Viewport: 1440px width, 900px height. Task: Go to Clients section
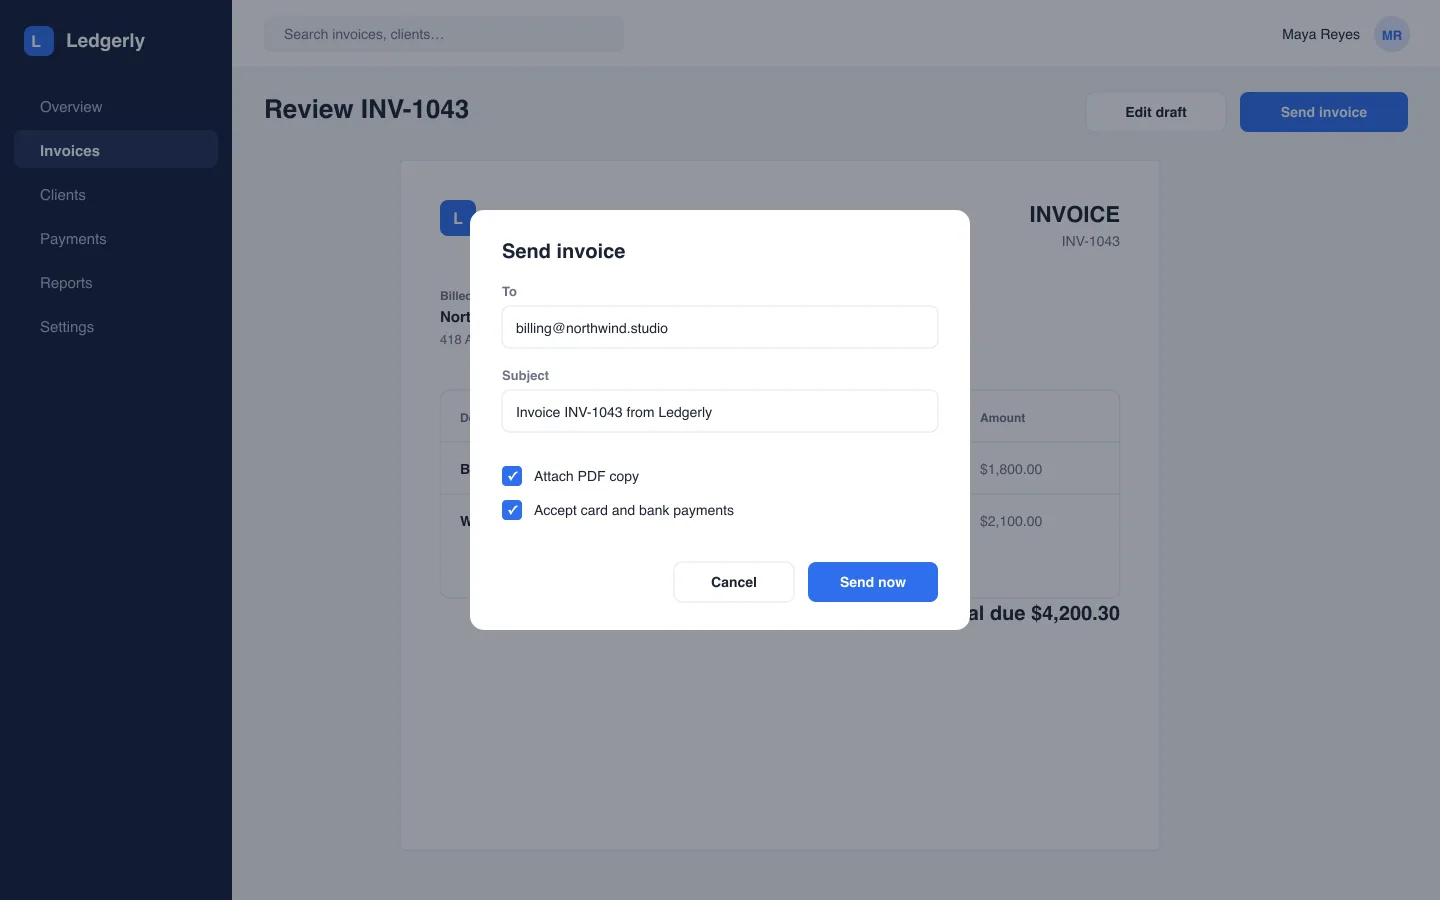116,195
